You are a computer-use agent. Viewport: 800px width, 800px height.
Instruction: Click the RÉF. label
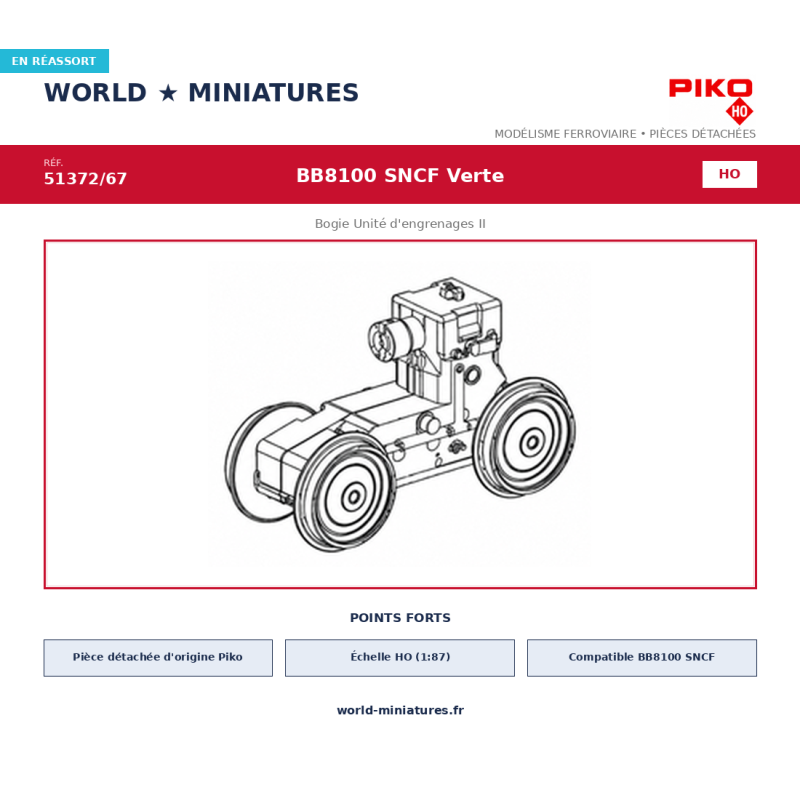click(x=53, y=163)
